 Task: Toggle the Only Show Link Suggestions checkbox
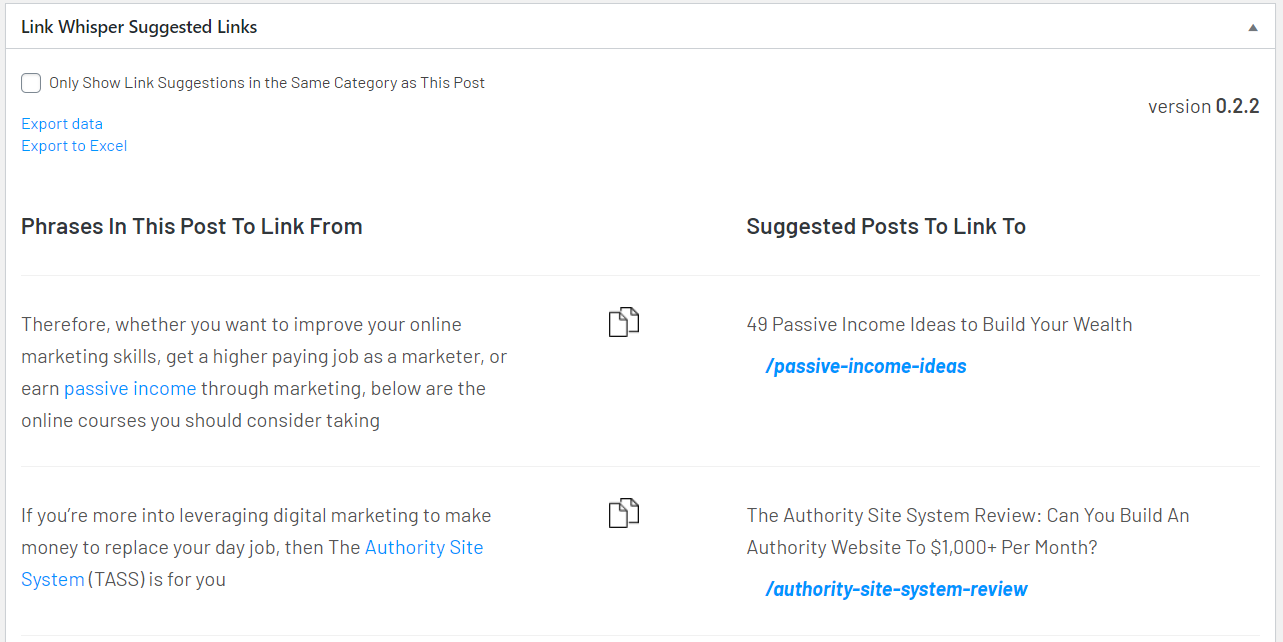pos(30,82)
